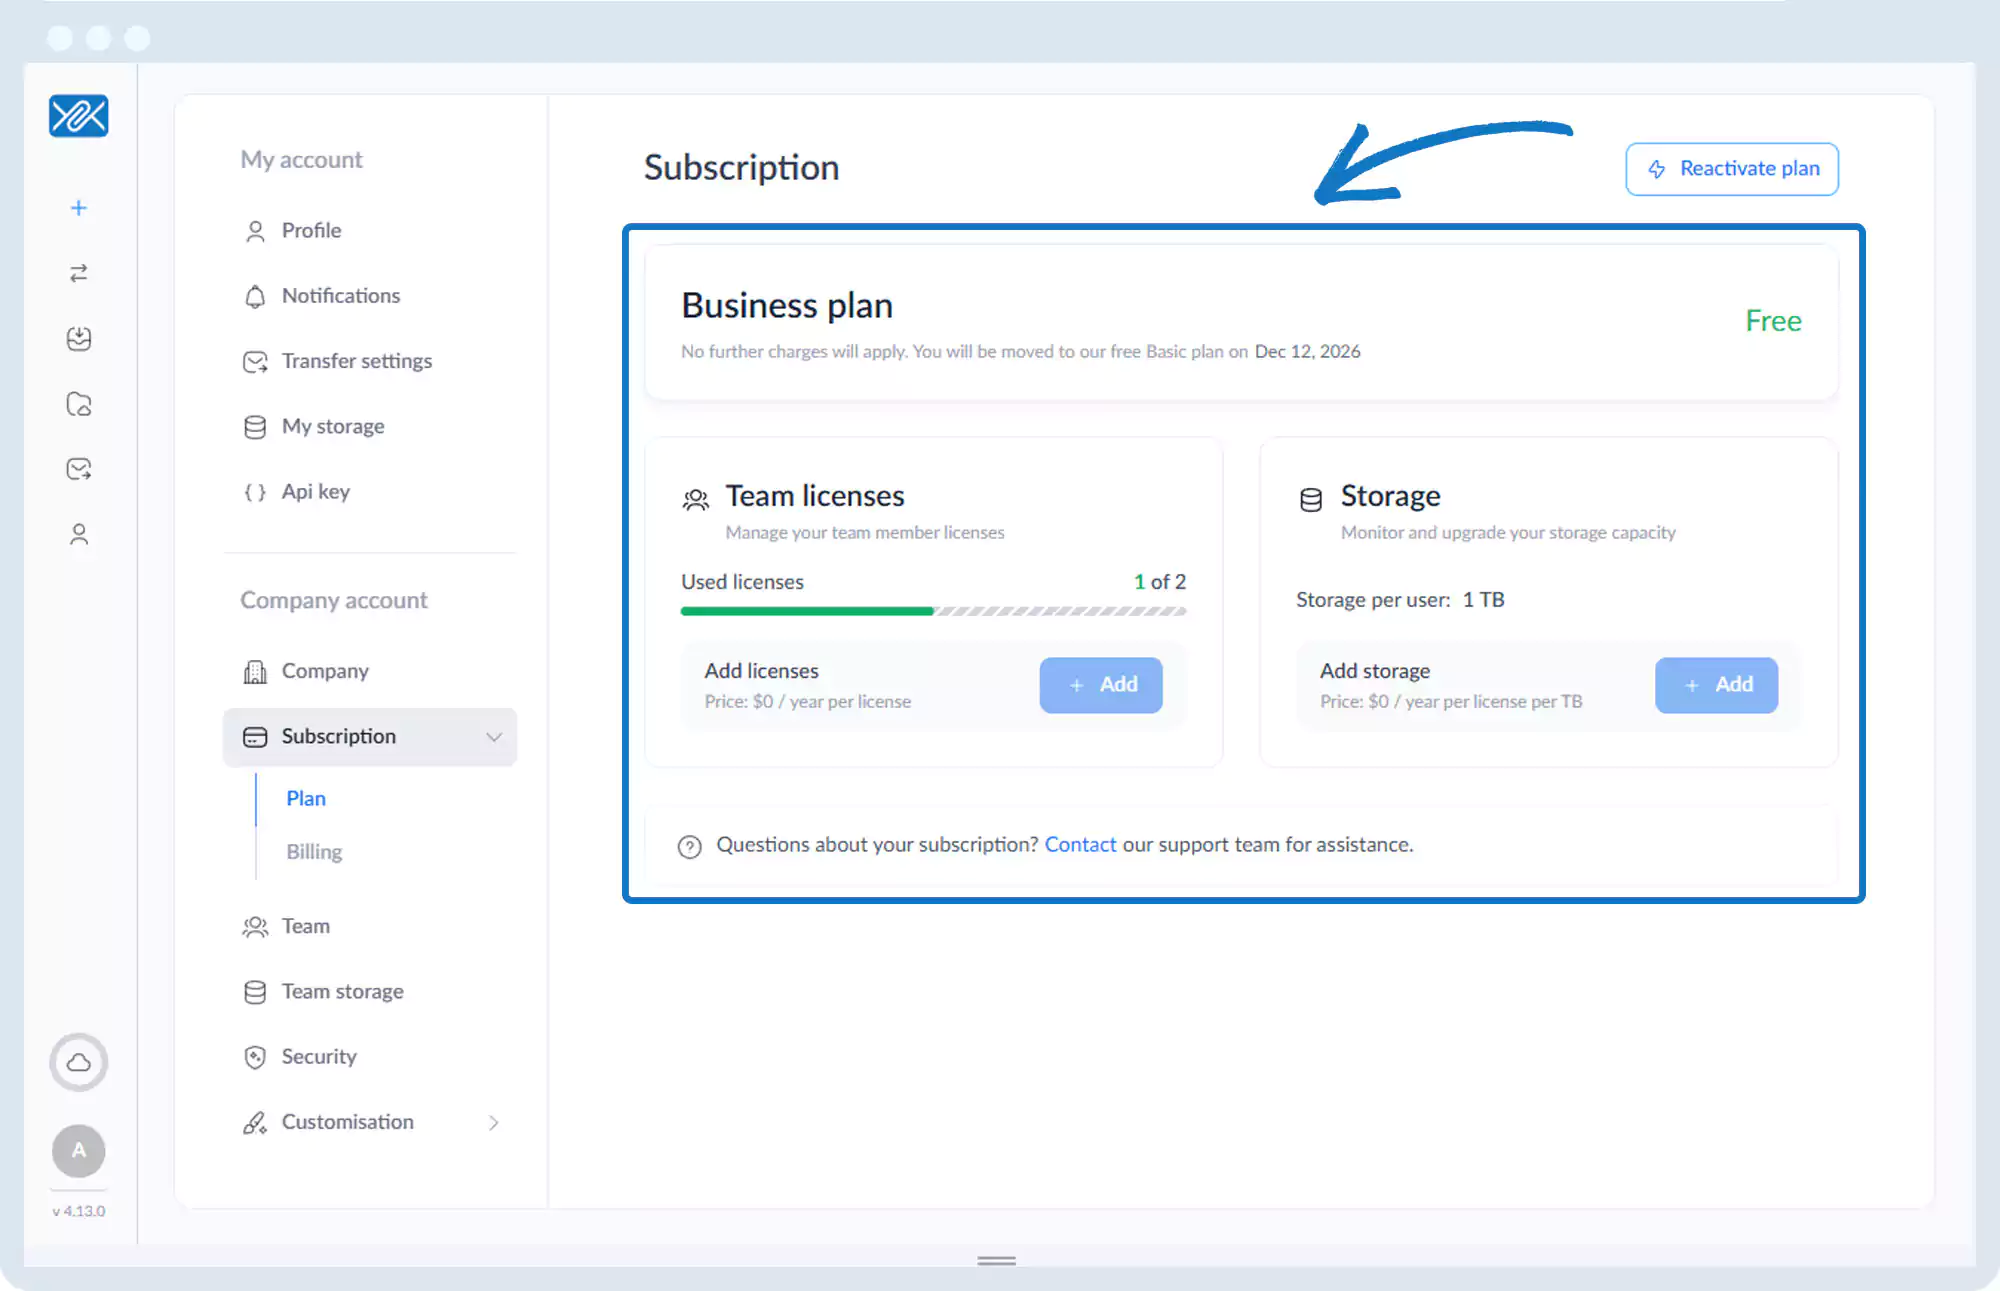
Task: Click the folder sync icon in rail
Action: 79,404
